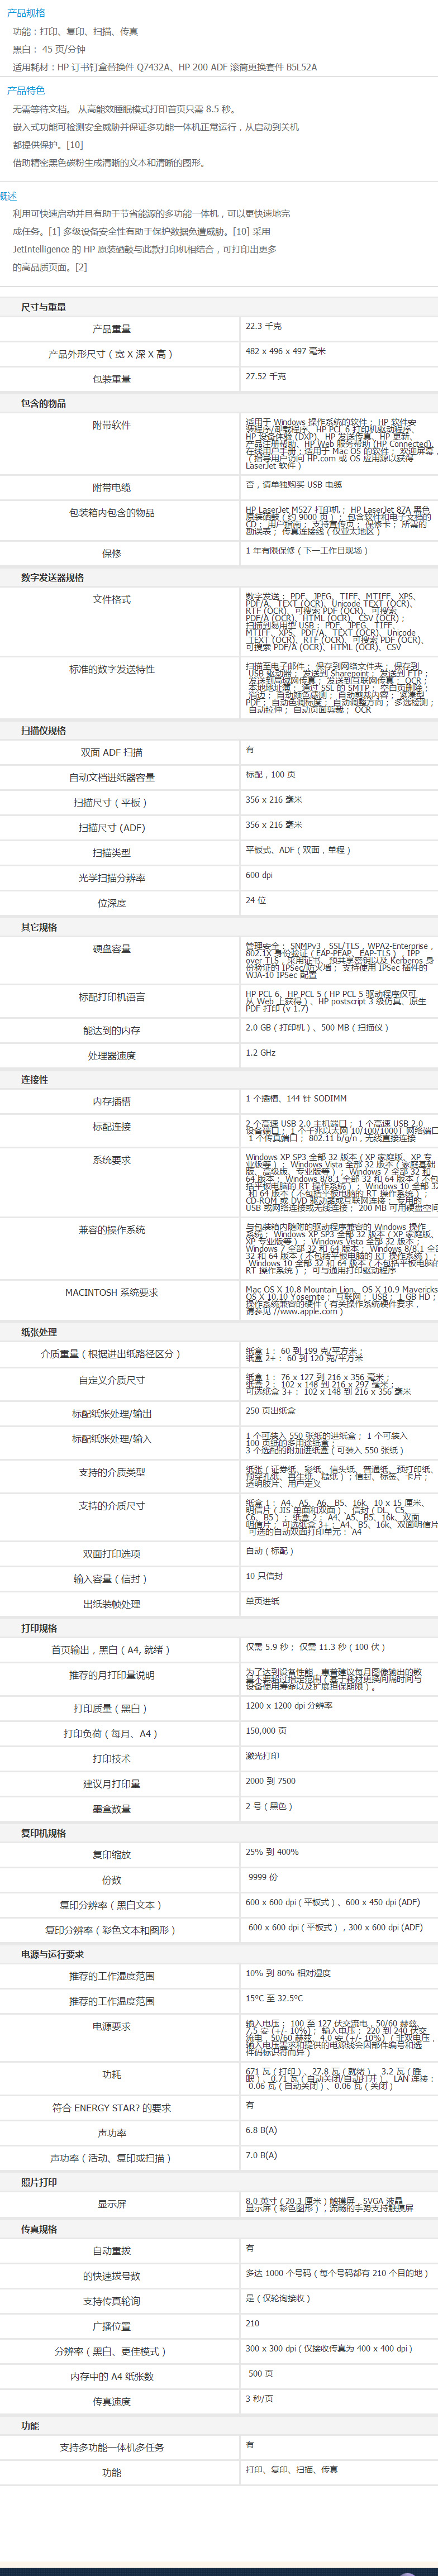This screenshot has height=2576, width=438.
Task: Click the 600 dpi value
Action: tap(259, 875)
